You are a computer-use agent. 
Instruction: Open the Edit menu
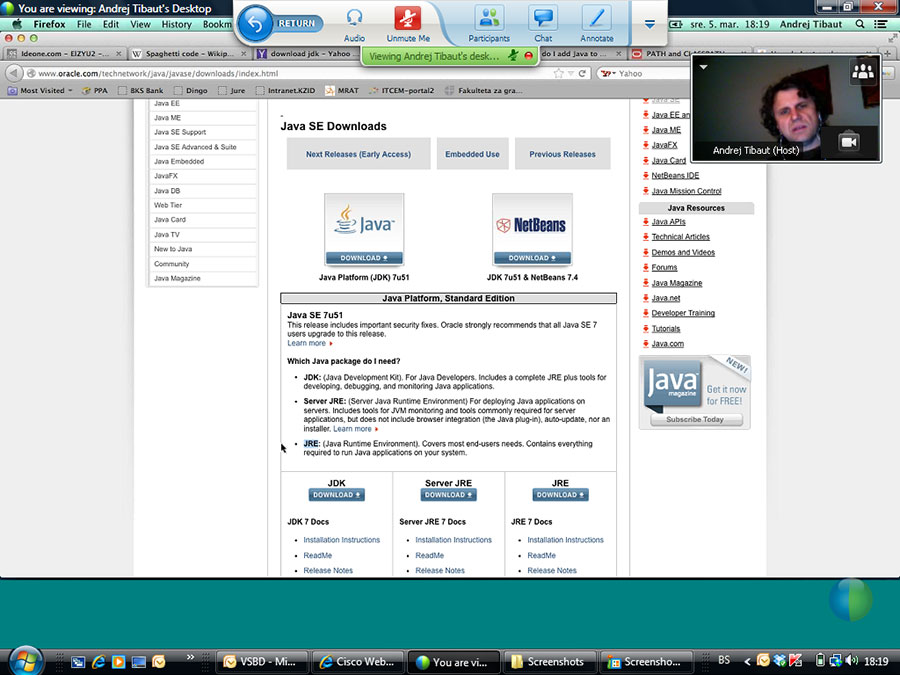[x=111, y=24]
